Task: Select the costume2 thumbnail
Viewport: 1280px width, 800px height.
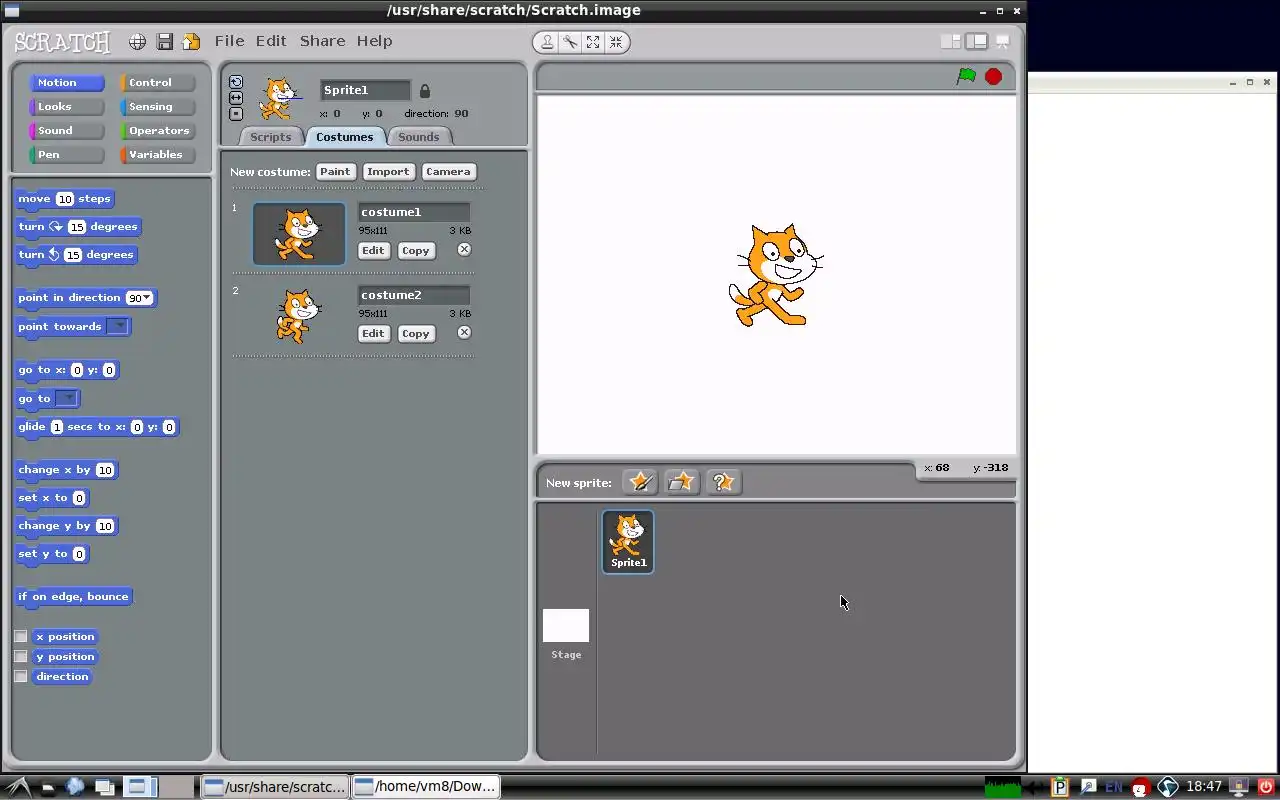Action: [x=299, y=317]
